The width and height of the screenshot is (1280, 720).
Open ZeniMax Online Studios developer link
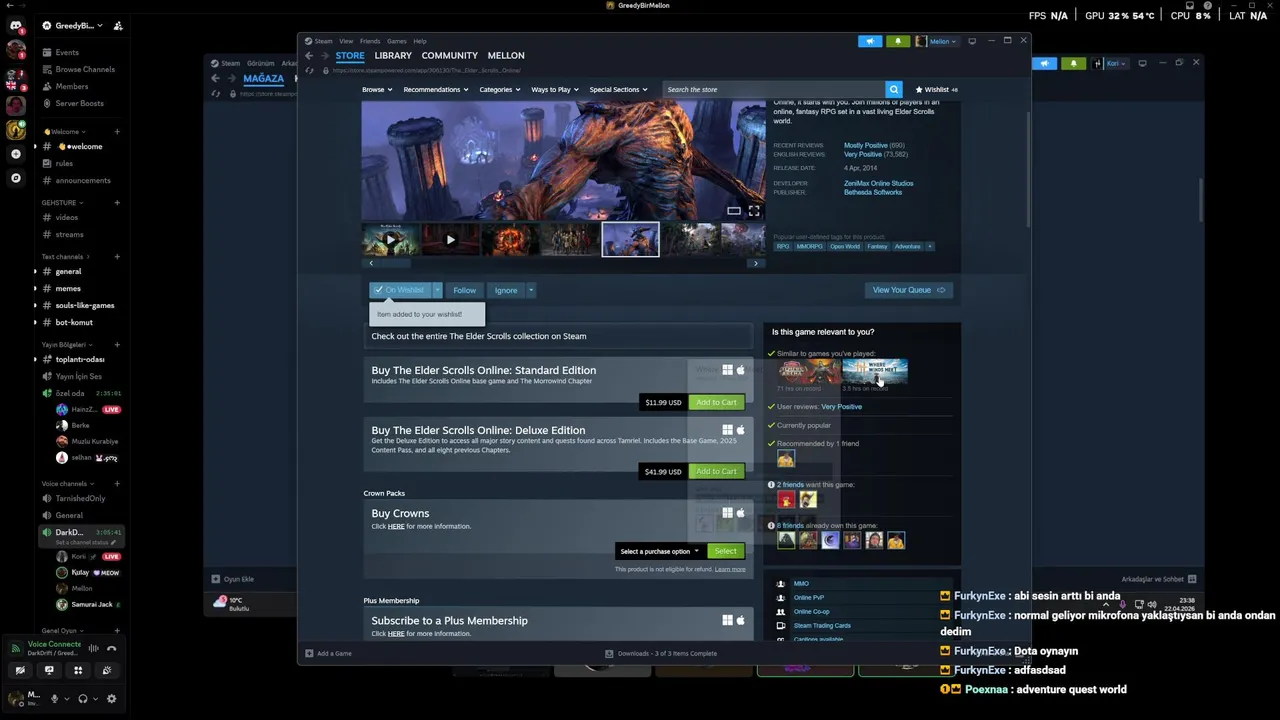[x=878, y=183]
